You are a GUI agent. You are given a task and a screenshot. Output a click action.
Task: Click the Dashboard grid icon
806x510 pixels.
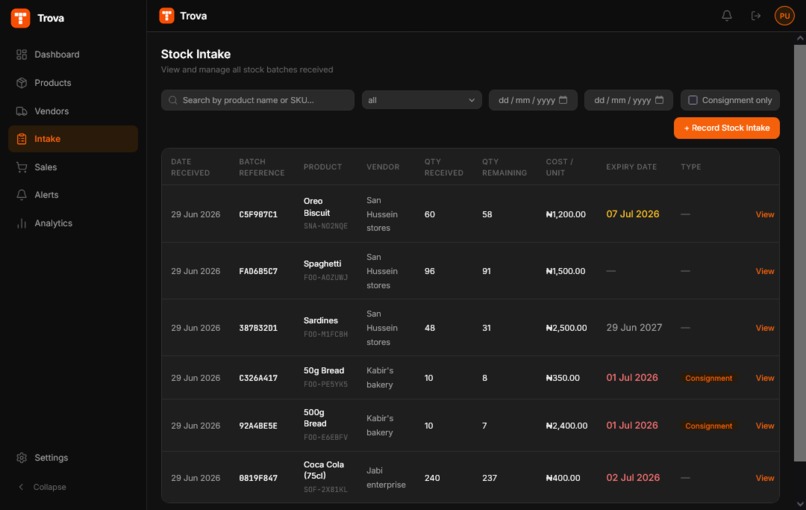coord(22,54)
